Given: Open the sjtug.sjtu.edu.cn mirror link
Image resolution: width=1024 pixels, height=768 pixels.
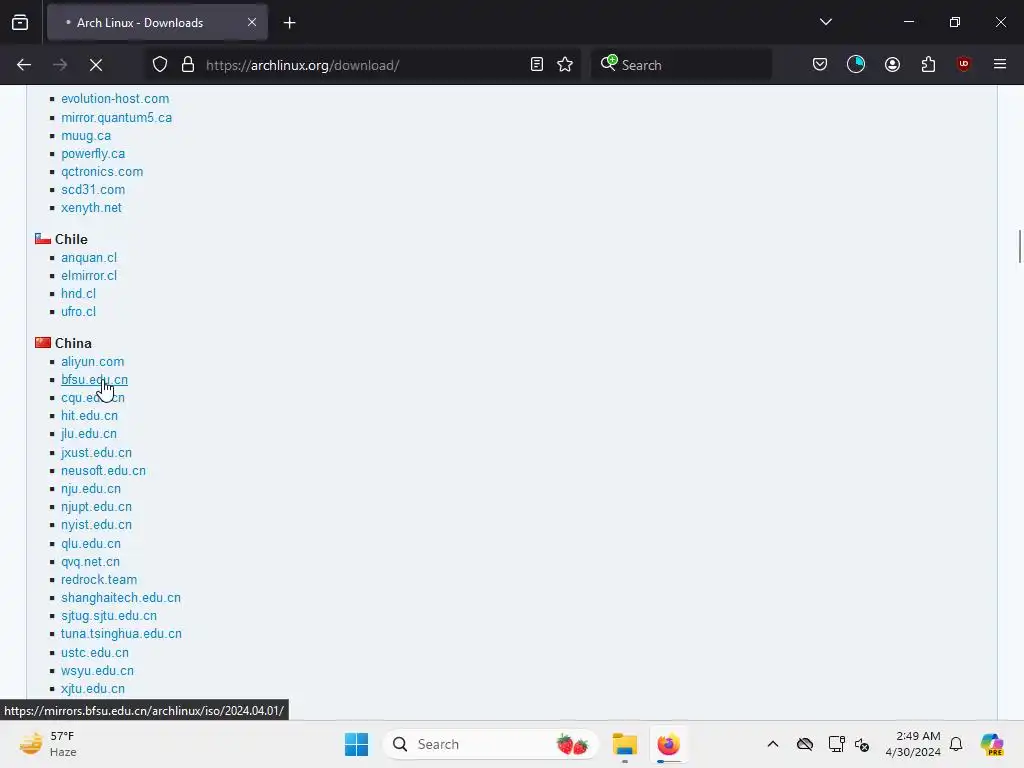Looking at the screenshot, I should pos(109,616).
